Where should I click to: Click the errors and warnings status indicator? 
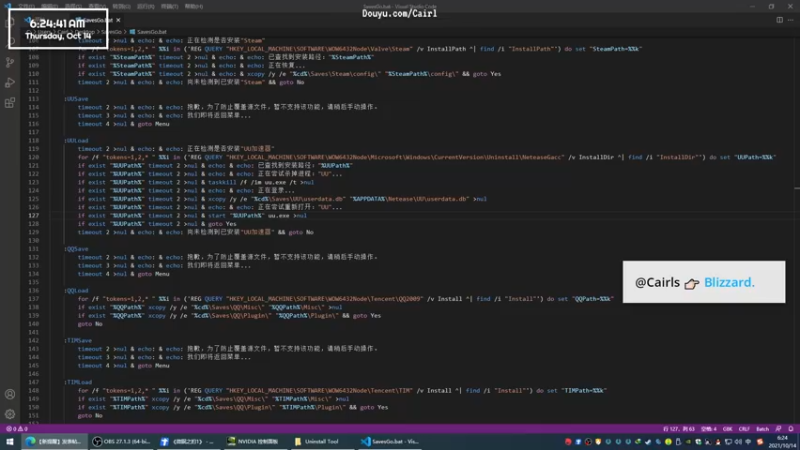16,429
